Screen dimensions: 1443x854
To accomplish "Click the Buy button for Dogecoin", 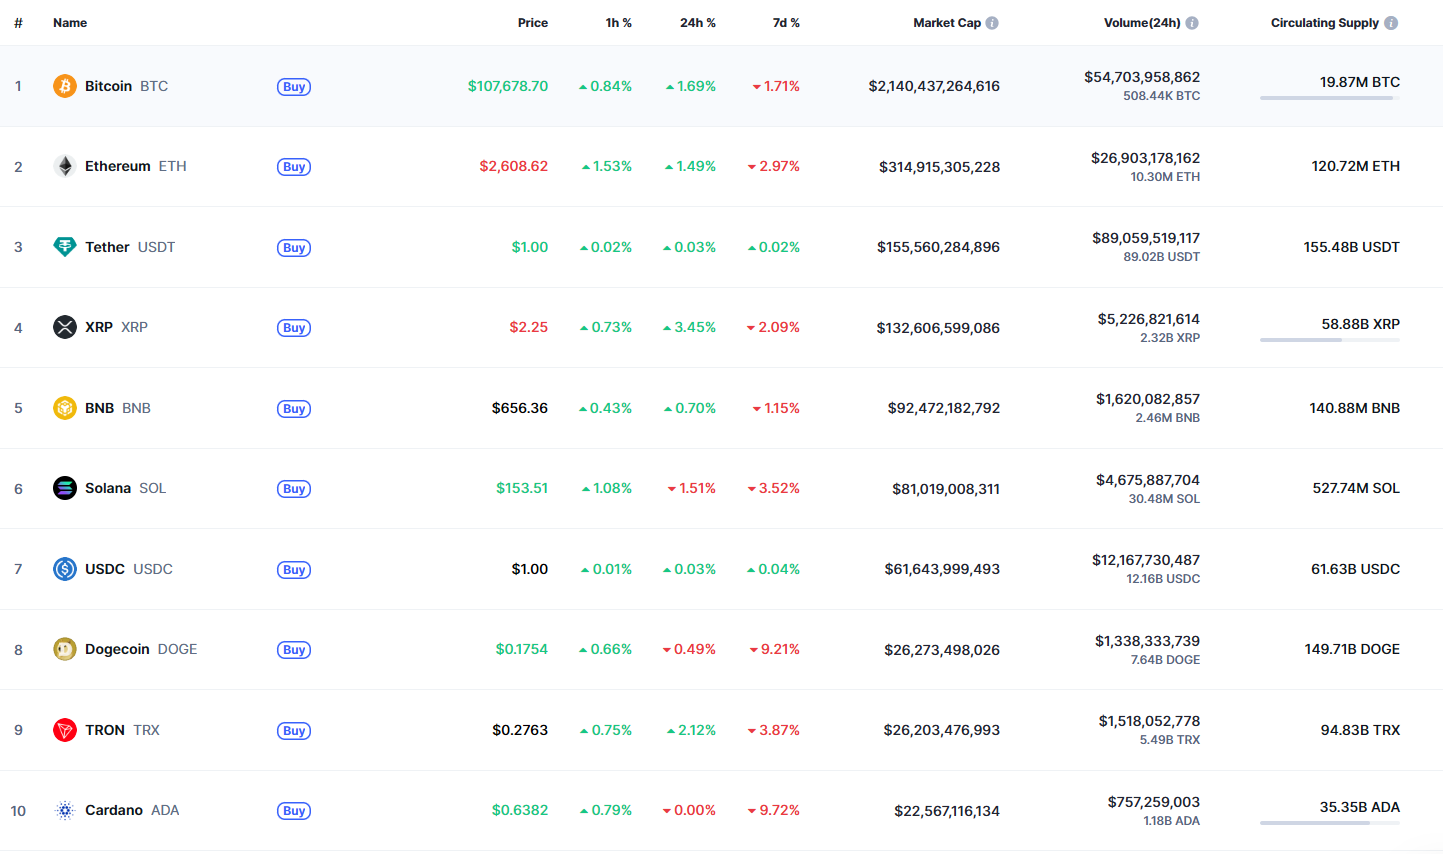I will tap(294, 650).
